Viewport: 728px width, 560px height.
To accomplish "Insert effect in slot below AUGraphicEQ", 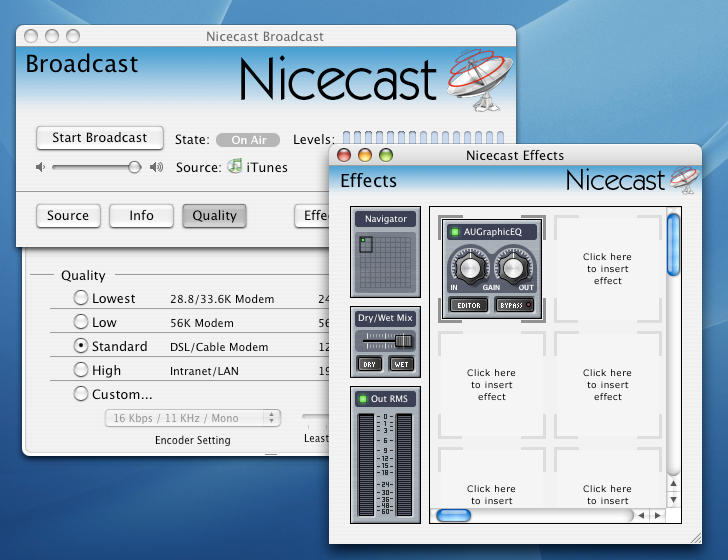I will (492, 385).
